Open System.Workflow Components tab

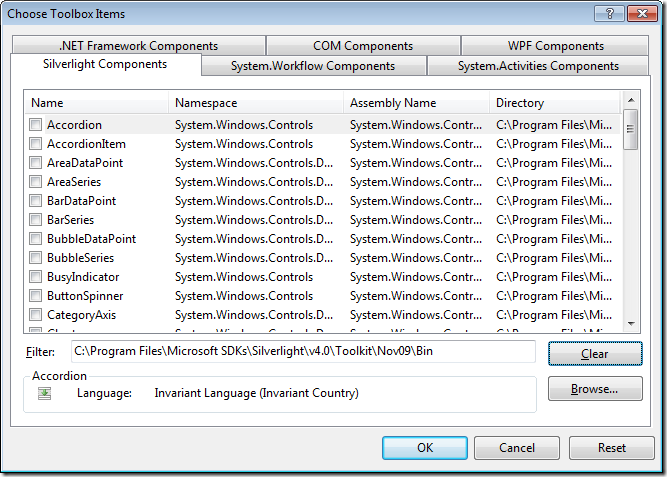[x=313, y=66]
